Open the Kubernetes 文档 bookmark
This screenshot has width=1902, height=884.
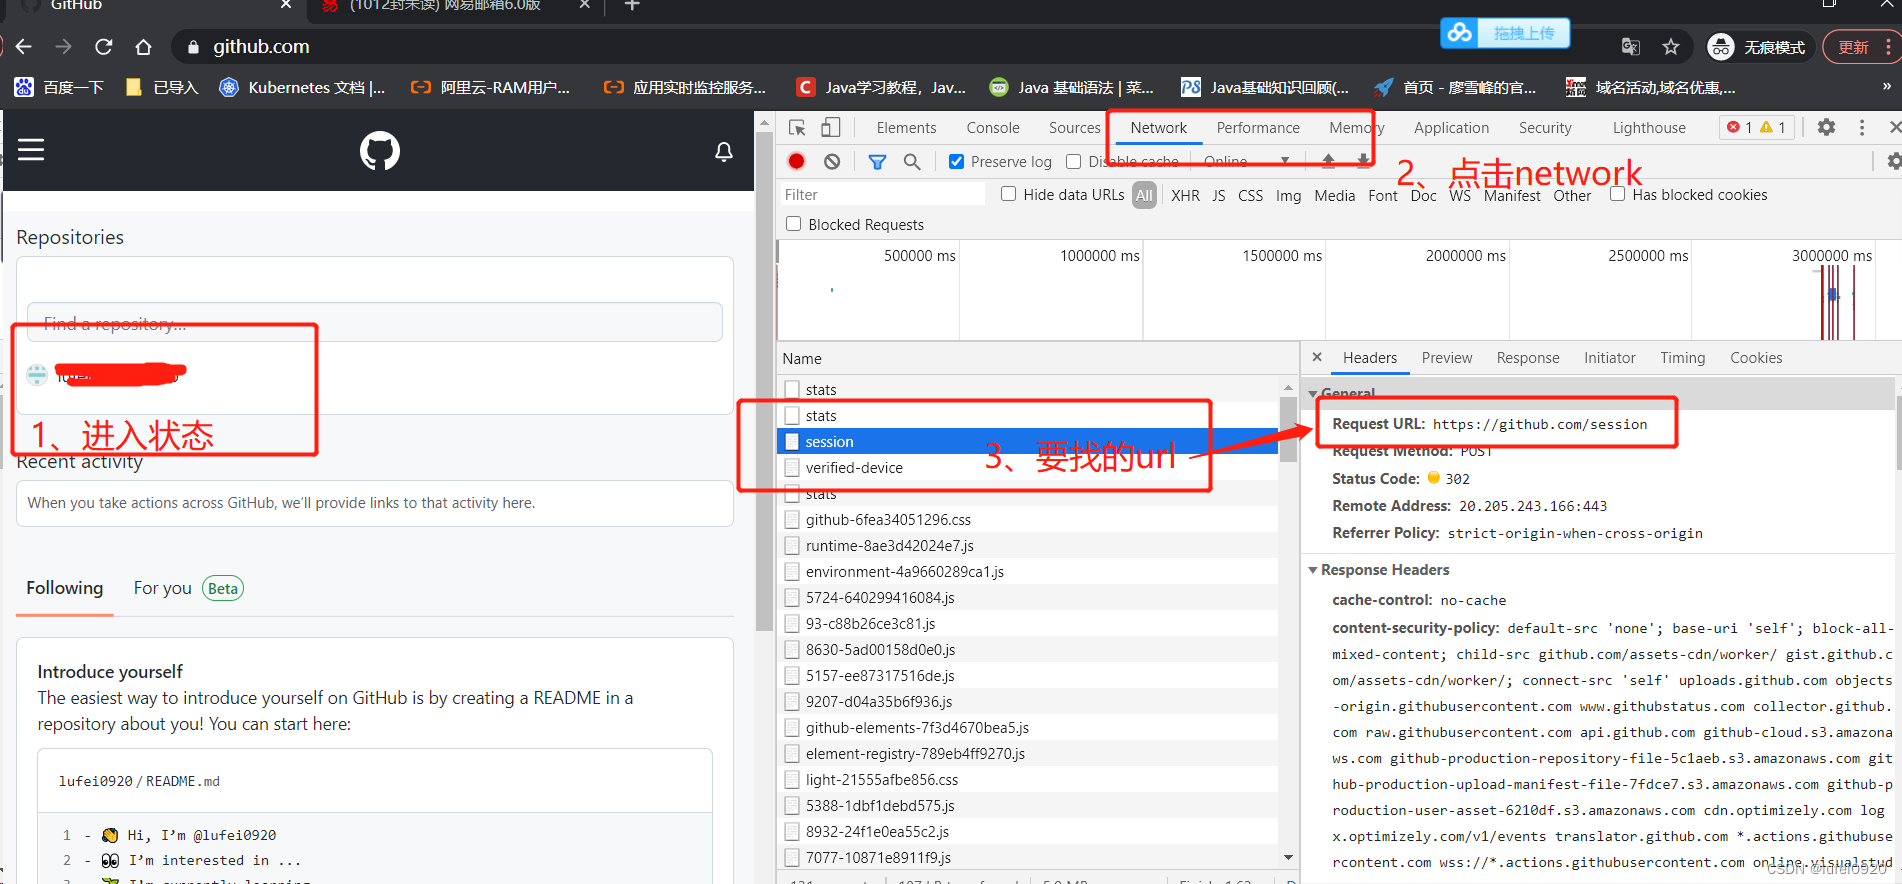pos(302,87)
